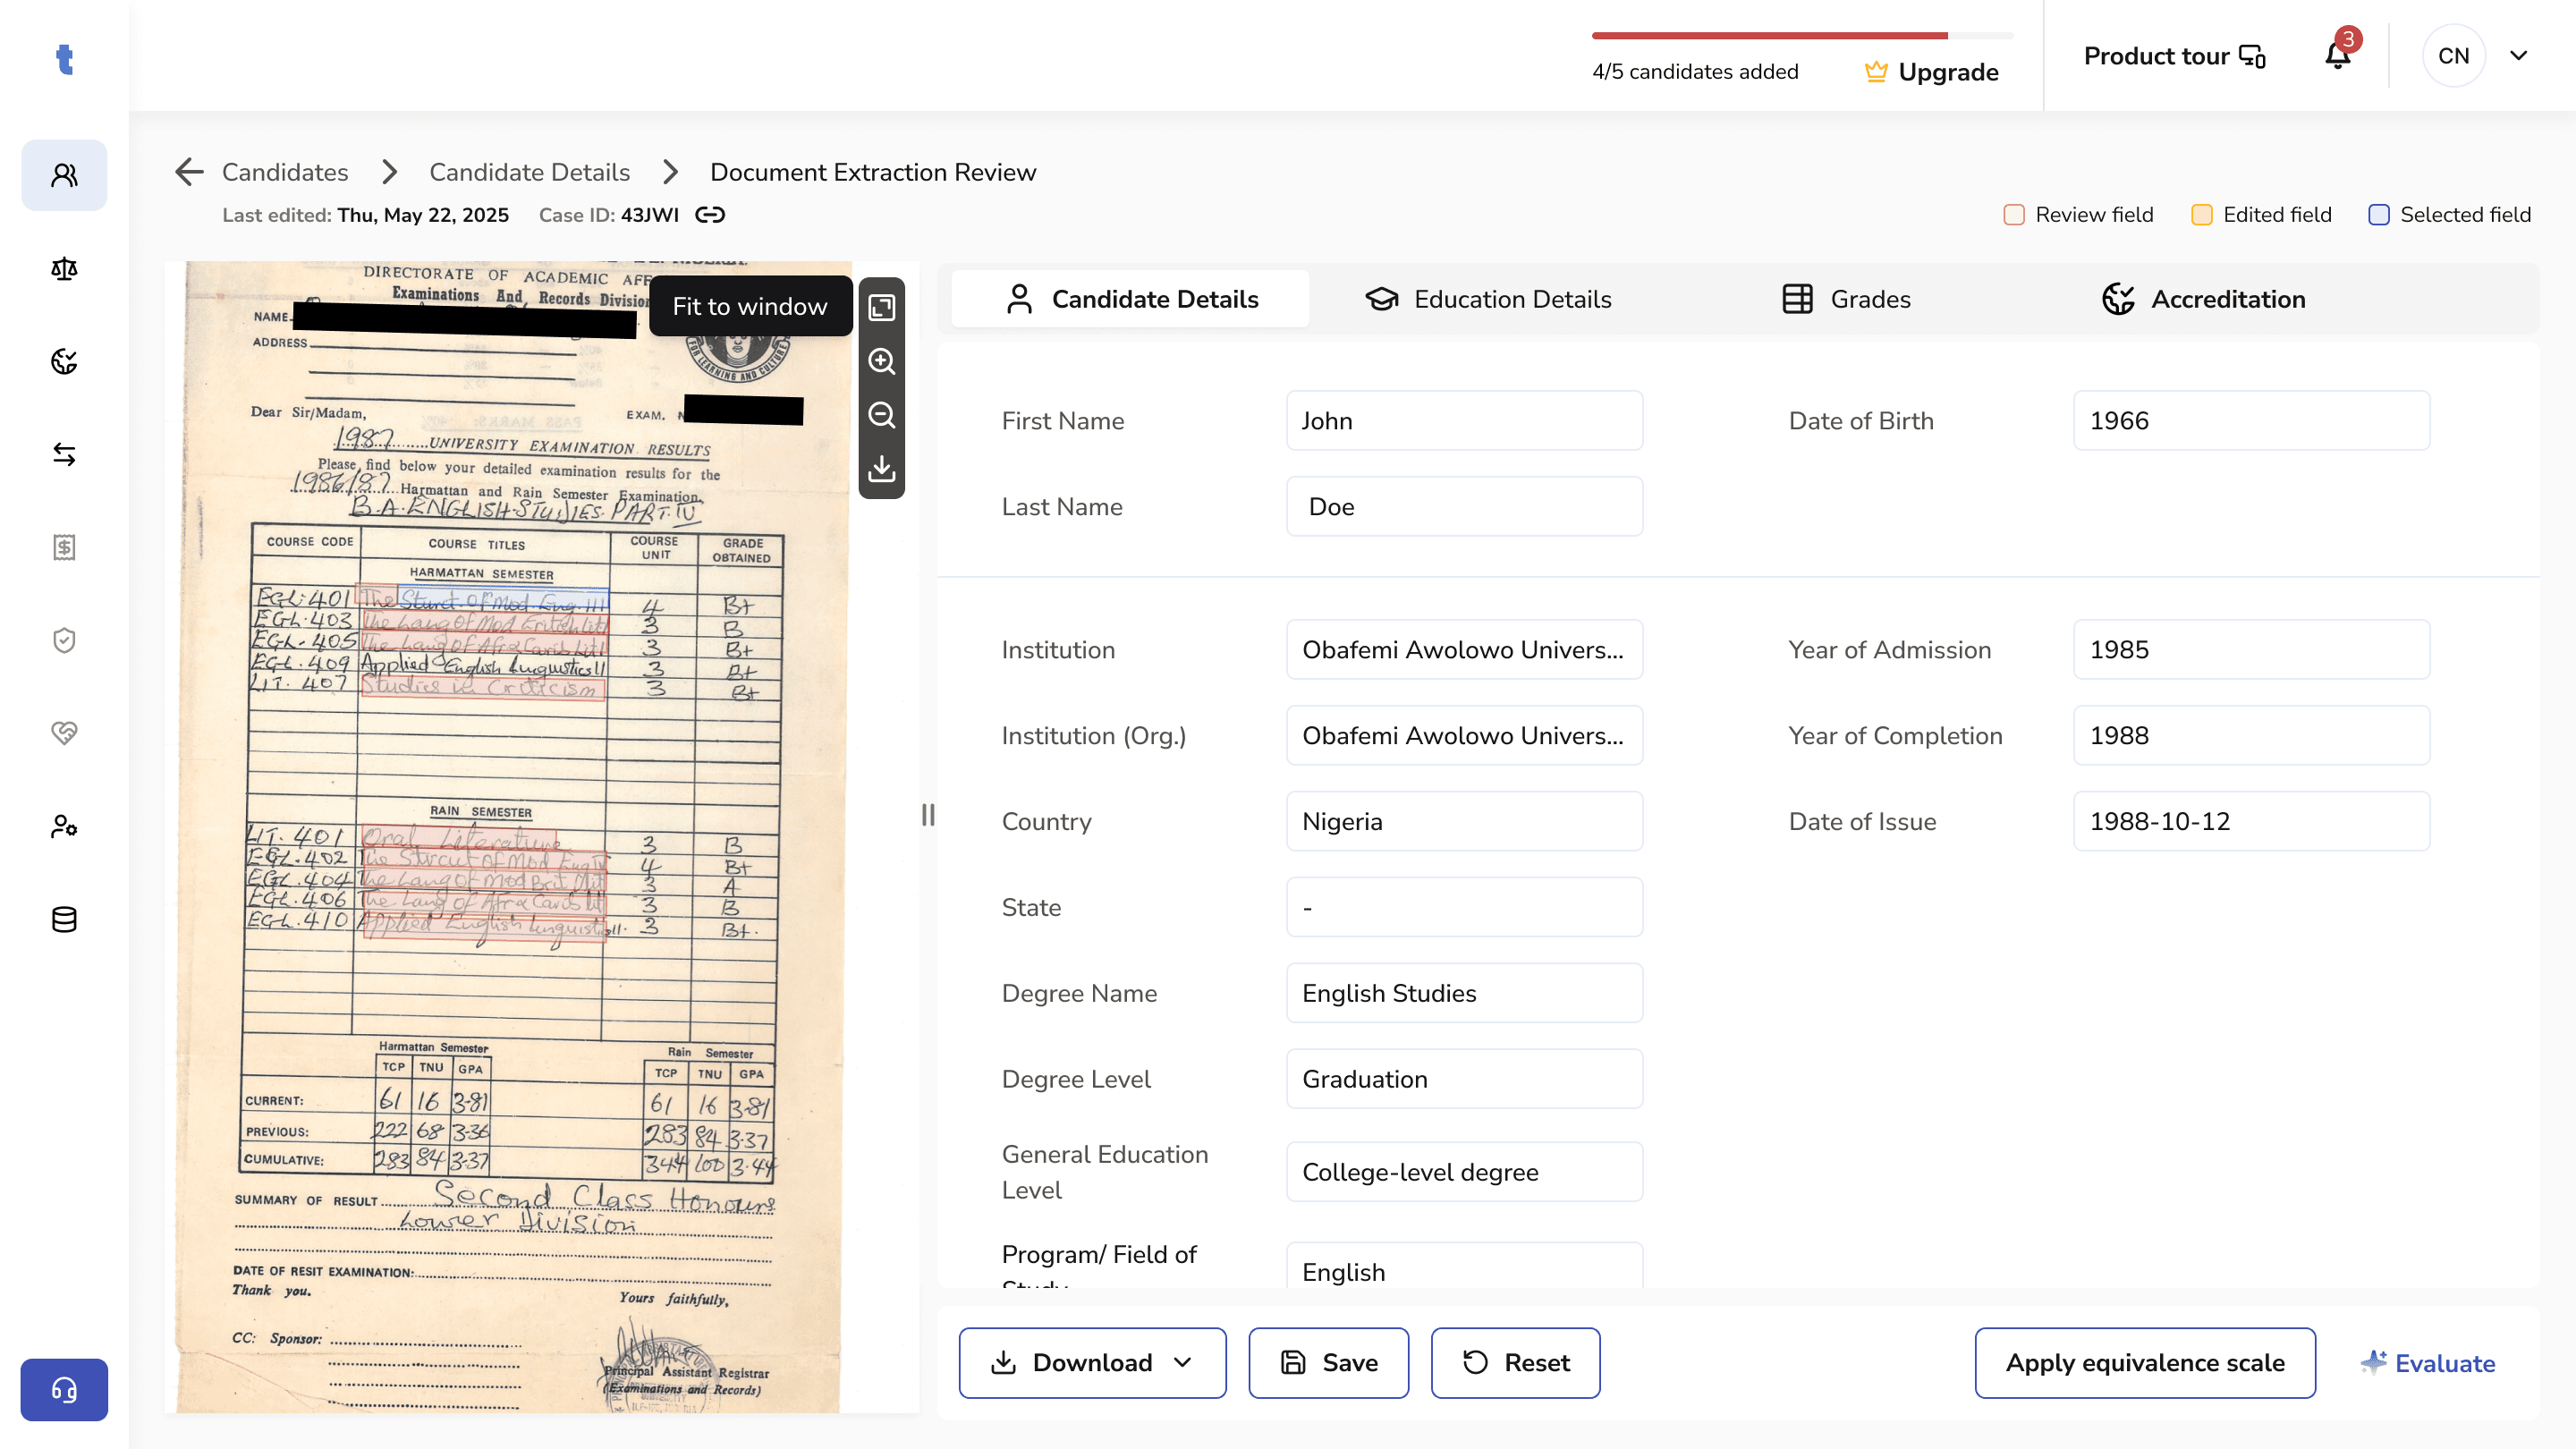This screenshot has width=2576, height=1449.
Task: Open the support headset button
Action: tap(64, 1389)
